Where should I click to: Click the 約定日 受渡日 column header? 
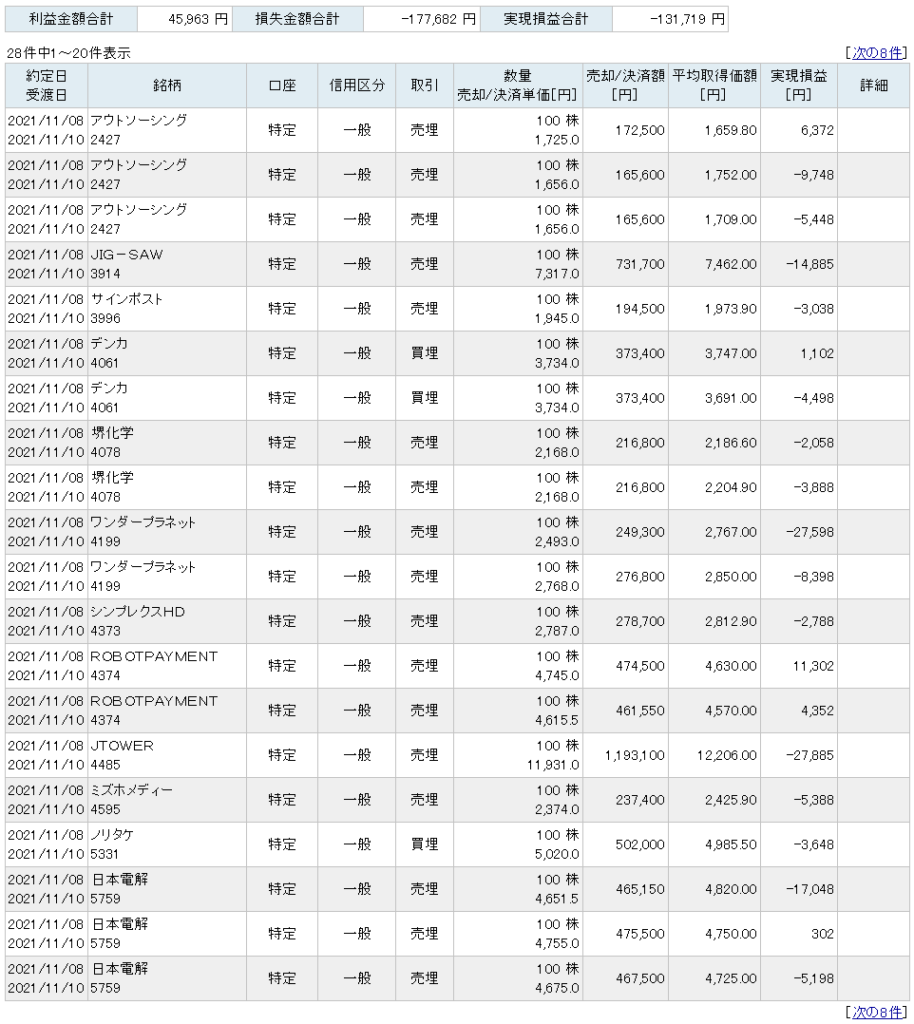[x=46, y=86]
